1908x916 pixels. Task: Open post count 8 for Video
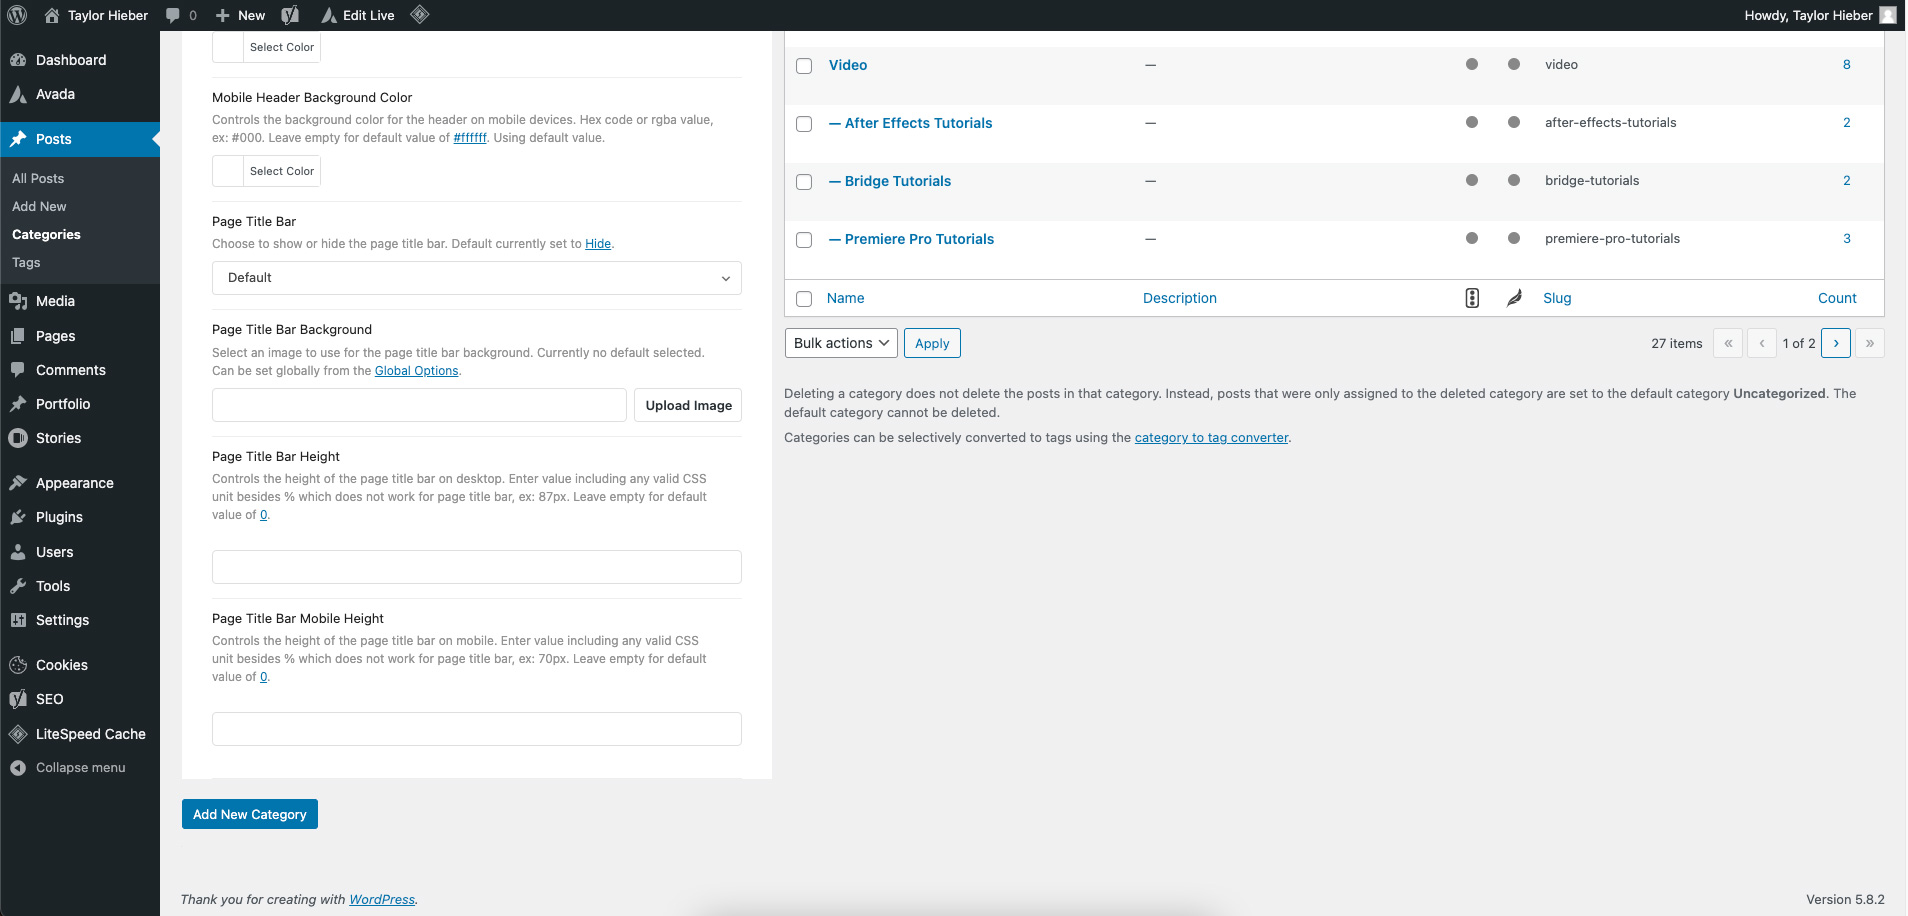[x=1847, y=65]
